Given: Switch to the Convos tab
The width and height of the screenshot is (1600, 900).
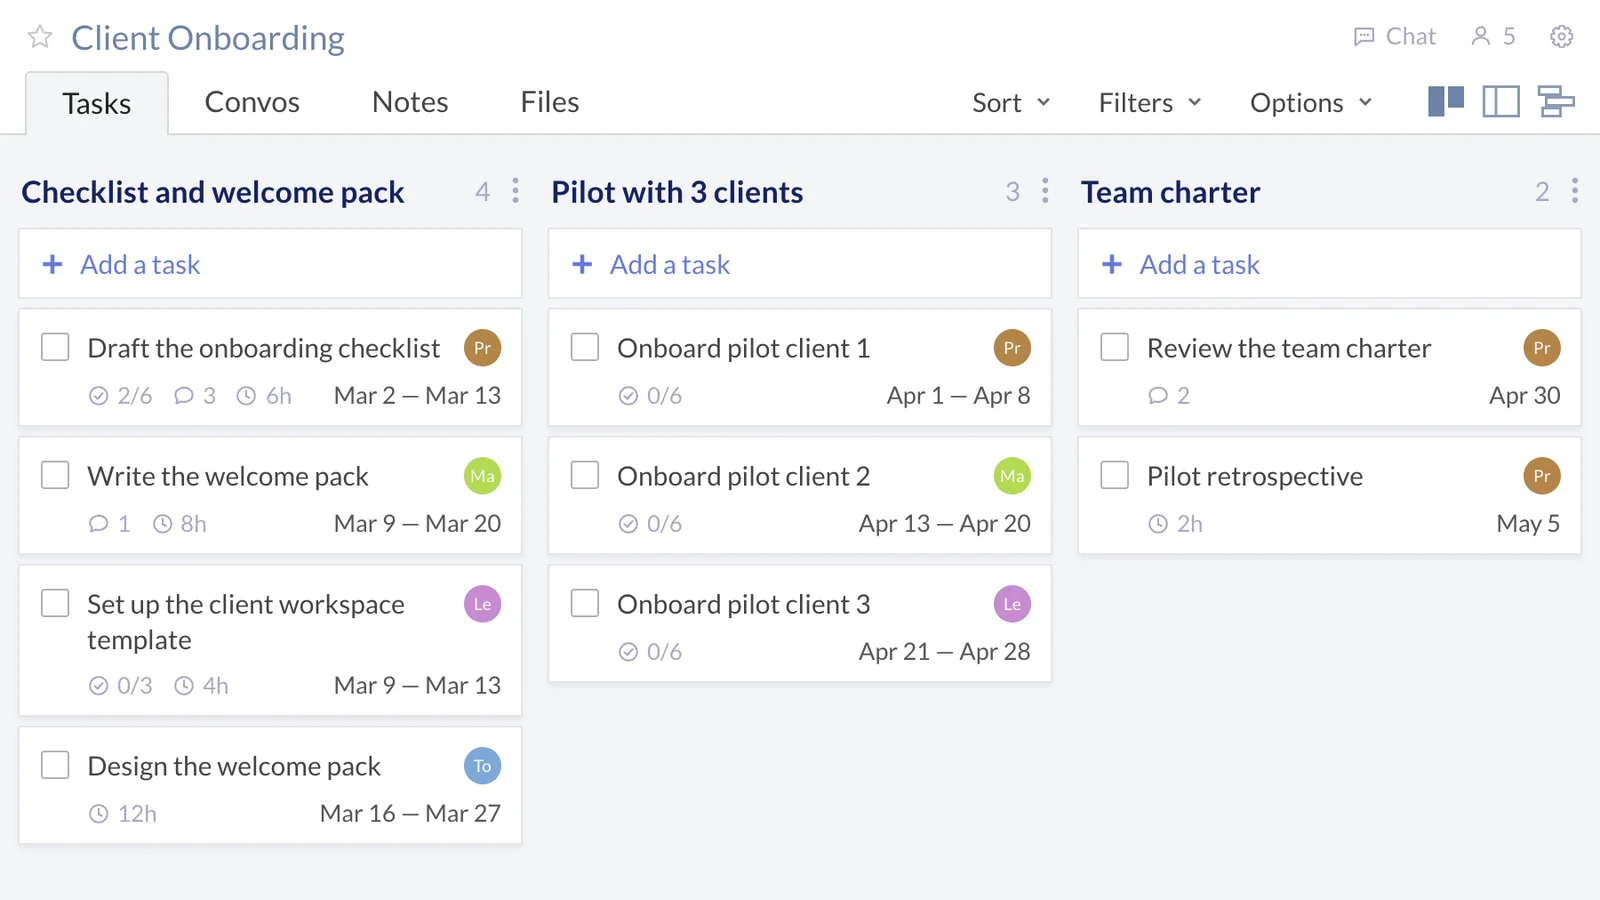Looking at the screenshot, I should pos(252,102).
